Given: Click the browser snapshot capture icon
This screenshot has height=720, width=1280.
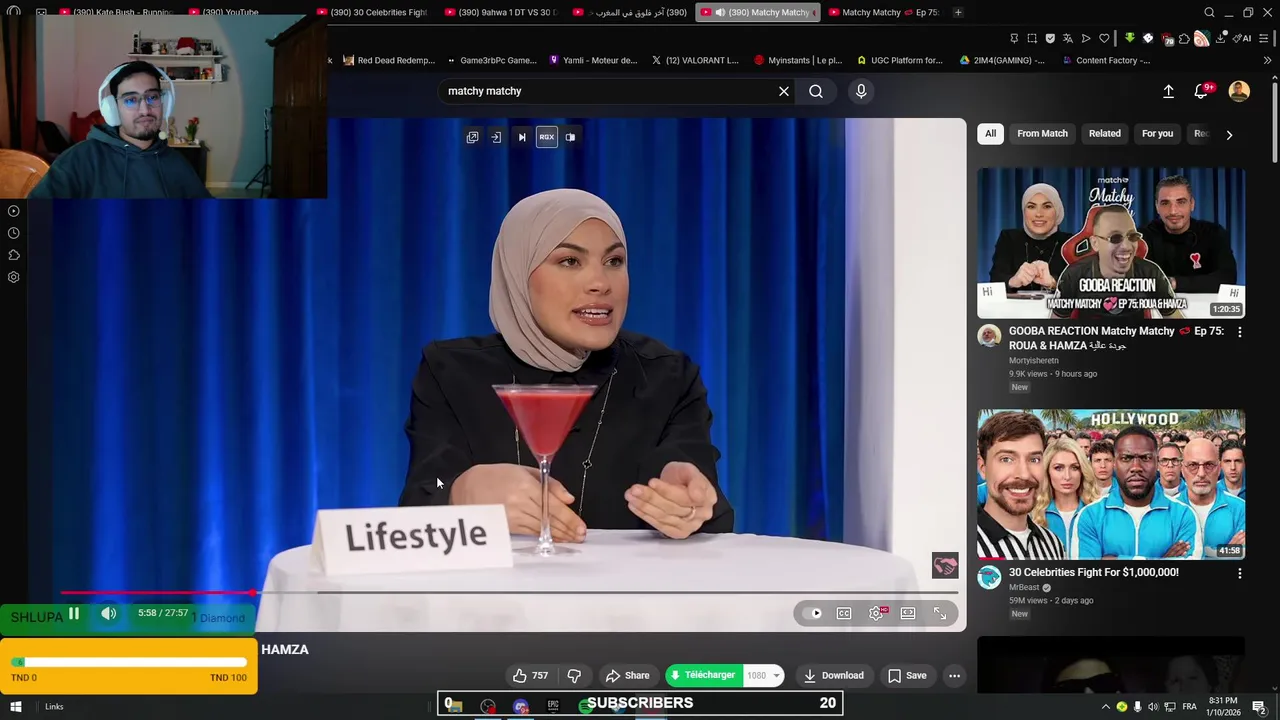Looking at the screenshot, I should point(1032,38).
